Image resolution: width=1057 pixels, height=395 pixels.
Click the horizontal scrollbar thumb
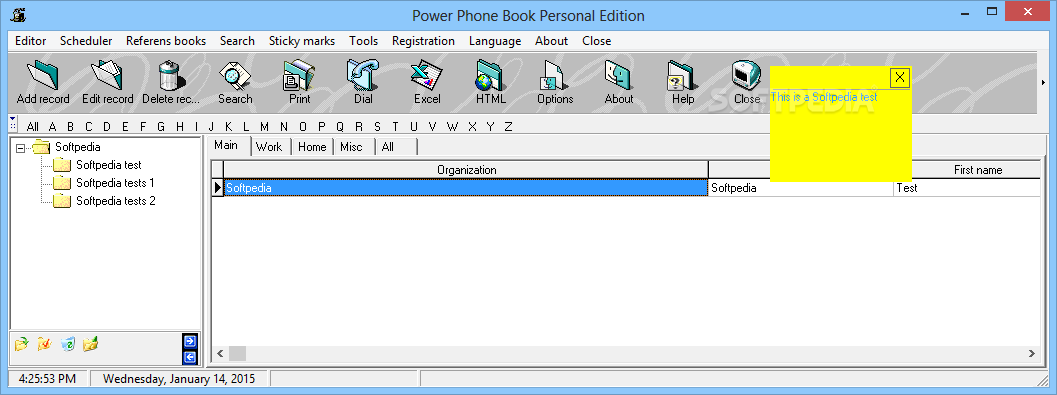pyautogui.click(x=237, y=353)
